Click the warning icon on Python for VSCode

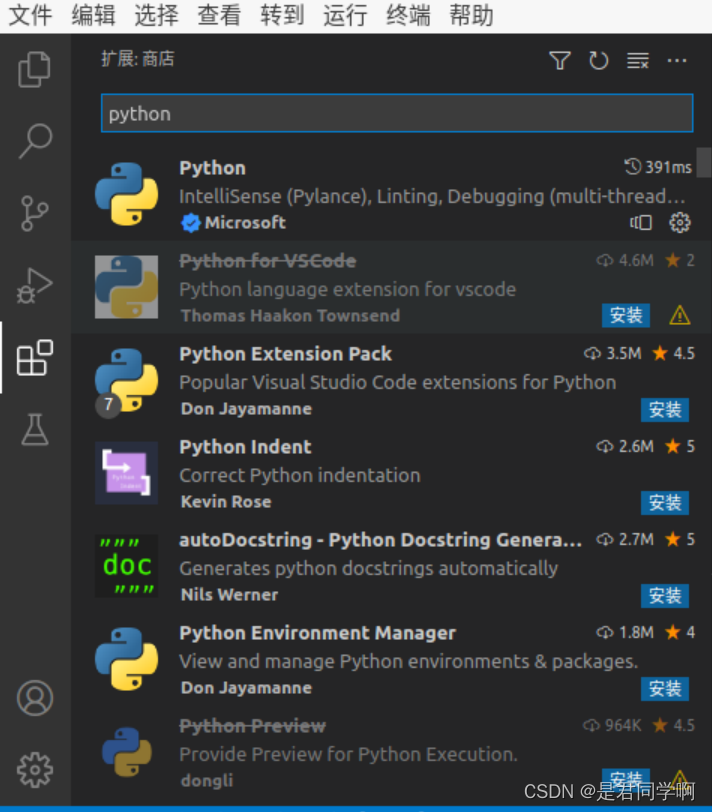coord(679,315)
